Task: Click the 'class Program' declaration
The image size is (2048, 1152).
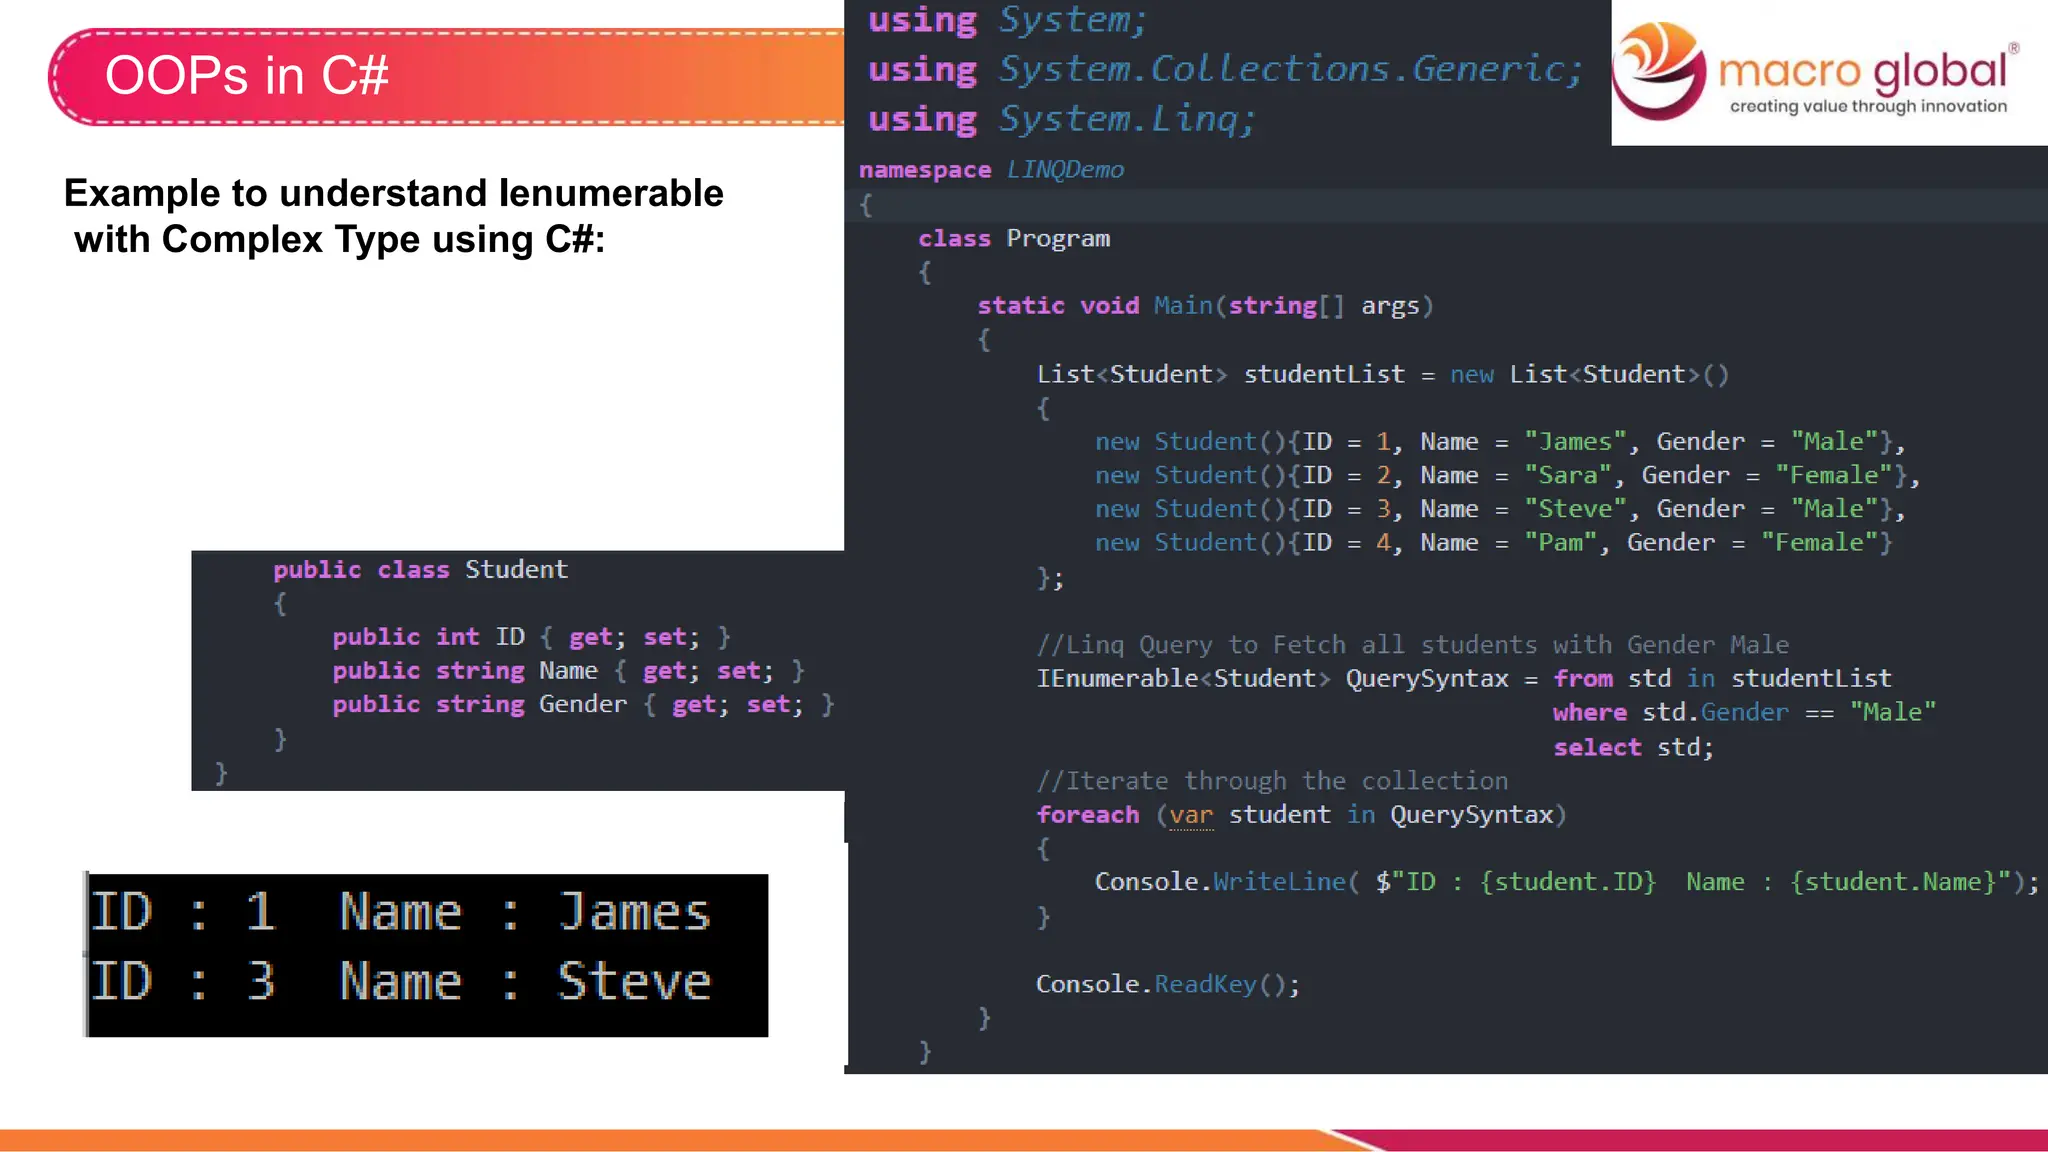Action: 1014,239
